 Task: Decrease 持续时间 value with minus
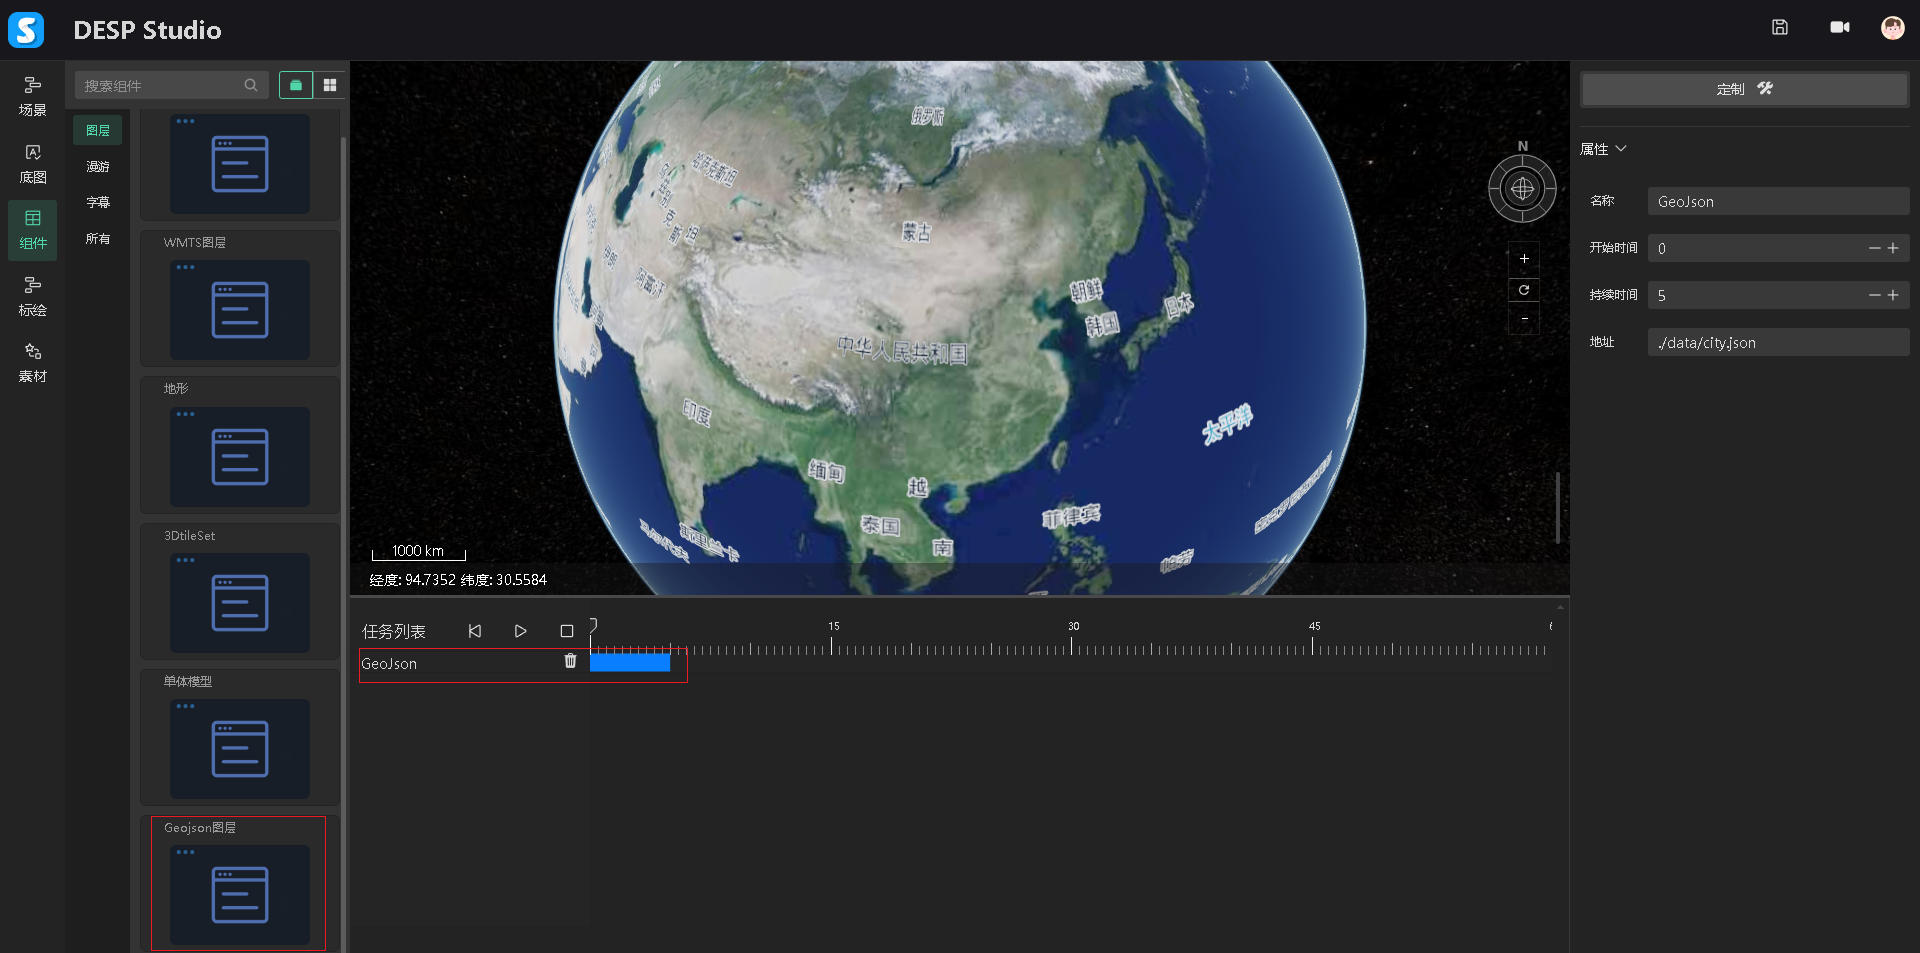[x=1874, y=295]
